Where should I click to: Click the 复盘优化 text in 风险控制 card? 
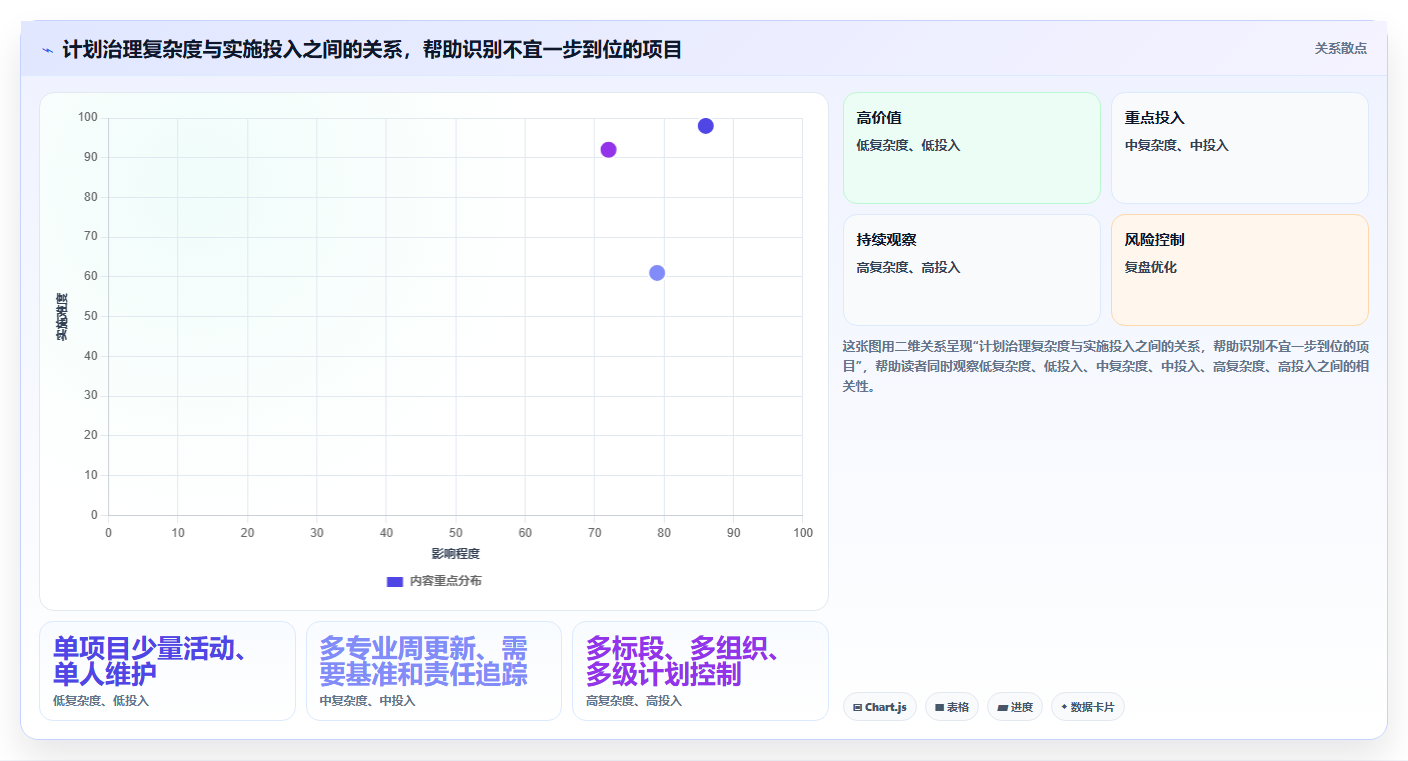(x=1151, y=268)
